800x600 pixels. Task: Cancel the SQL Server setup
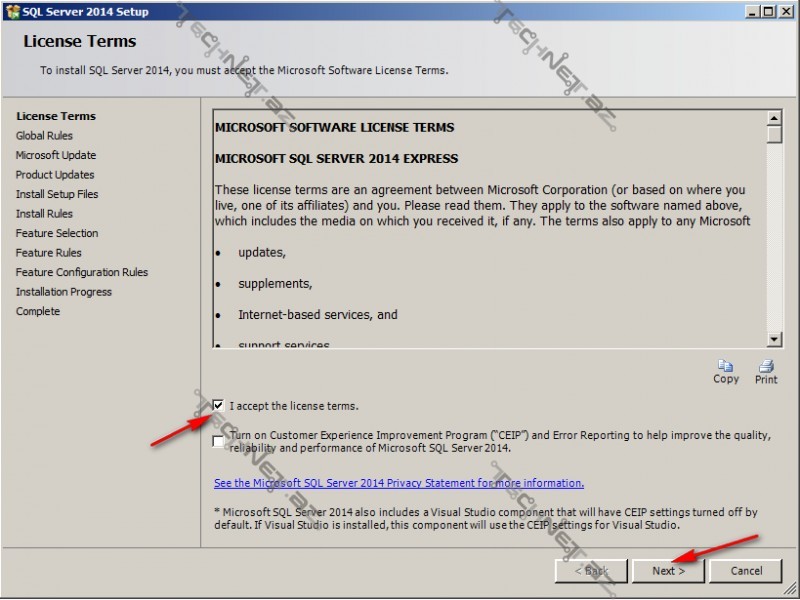point(746,571)
